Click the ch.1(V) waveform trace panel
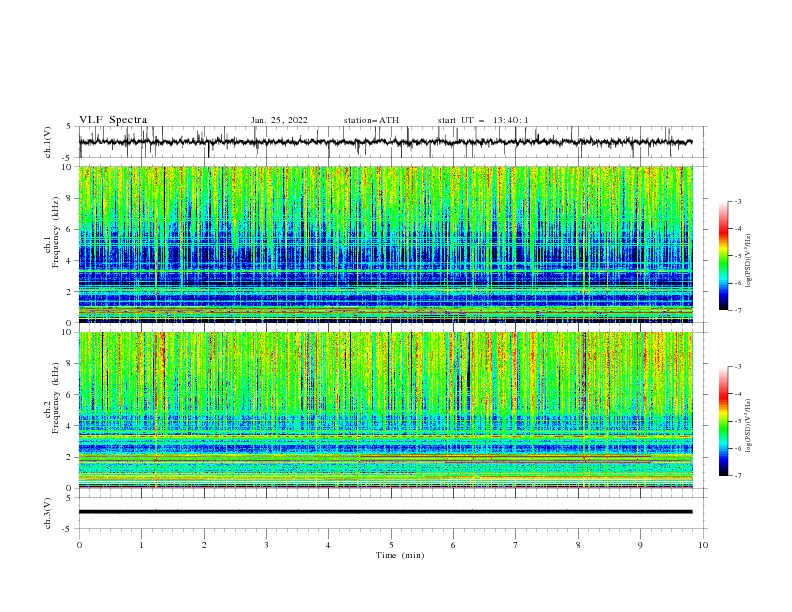The width and height of the screenshot is (792, 612). click(x=393, y=142)
